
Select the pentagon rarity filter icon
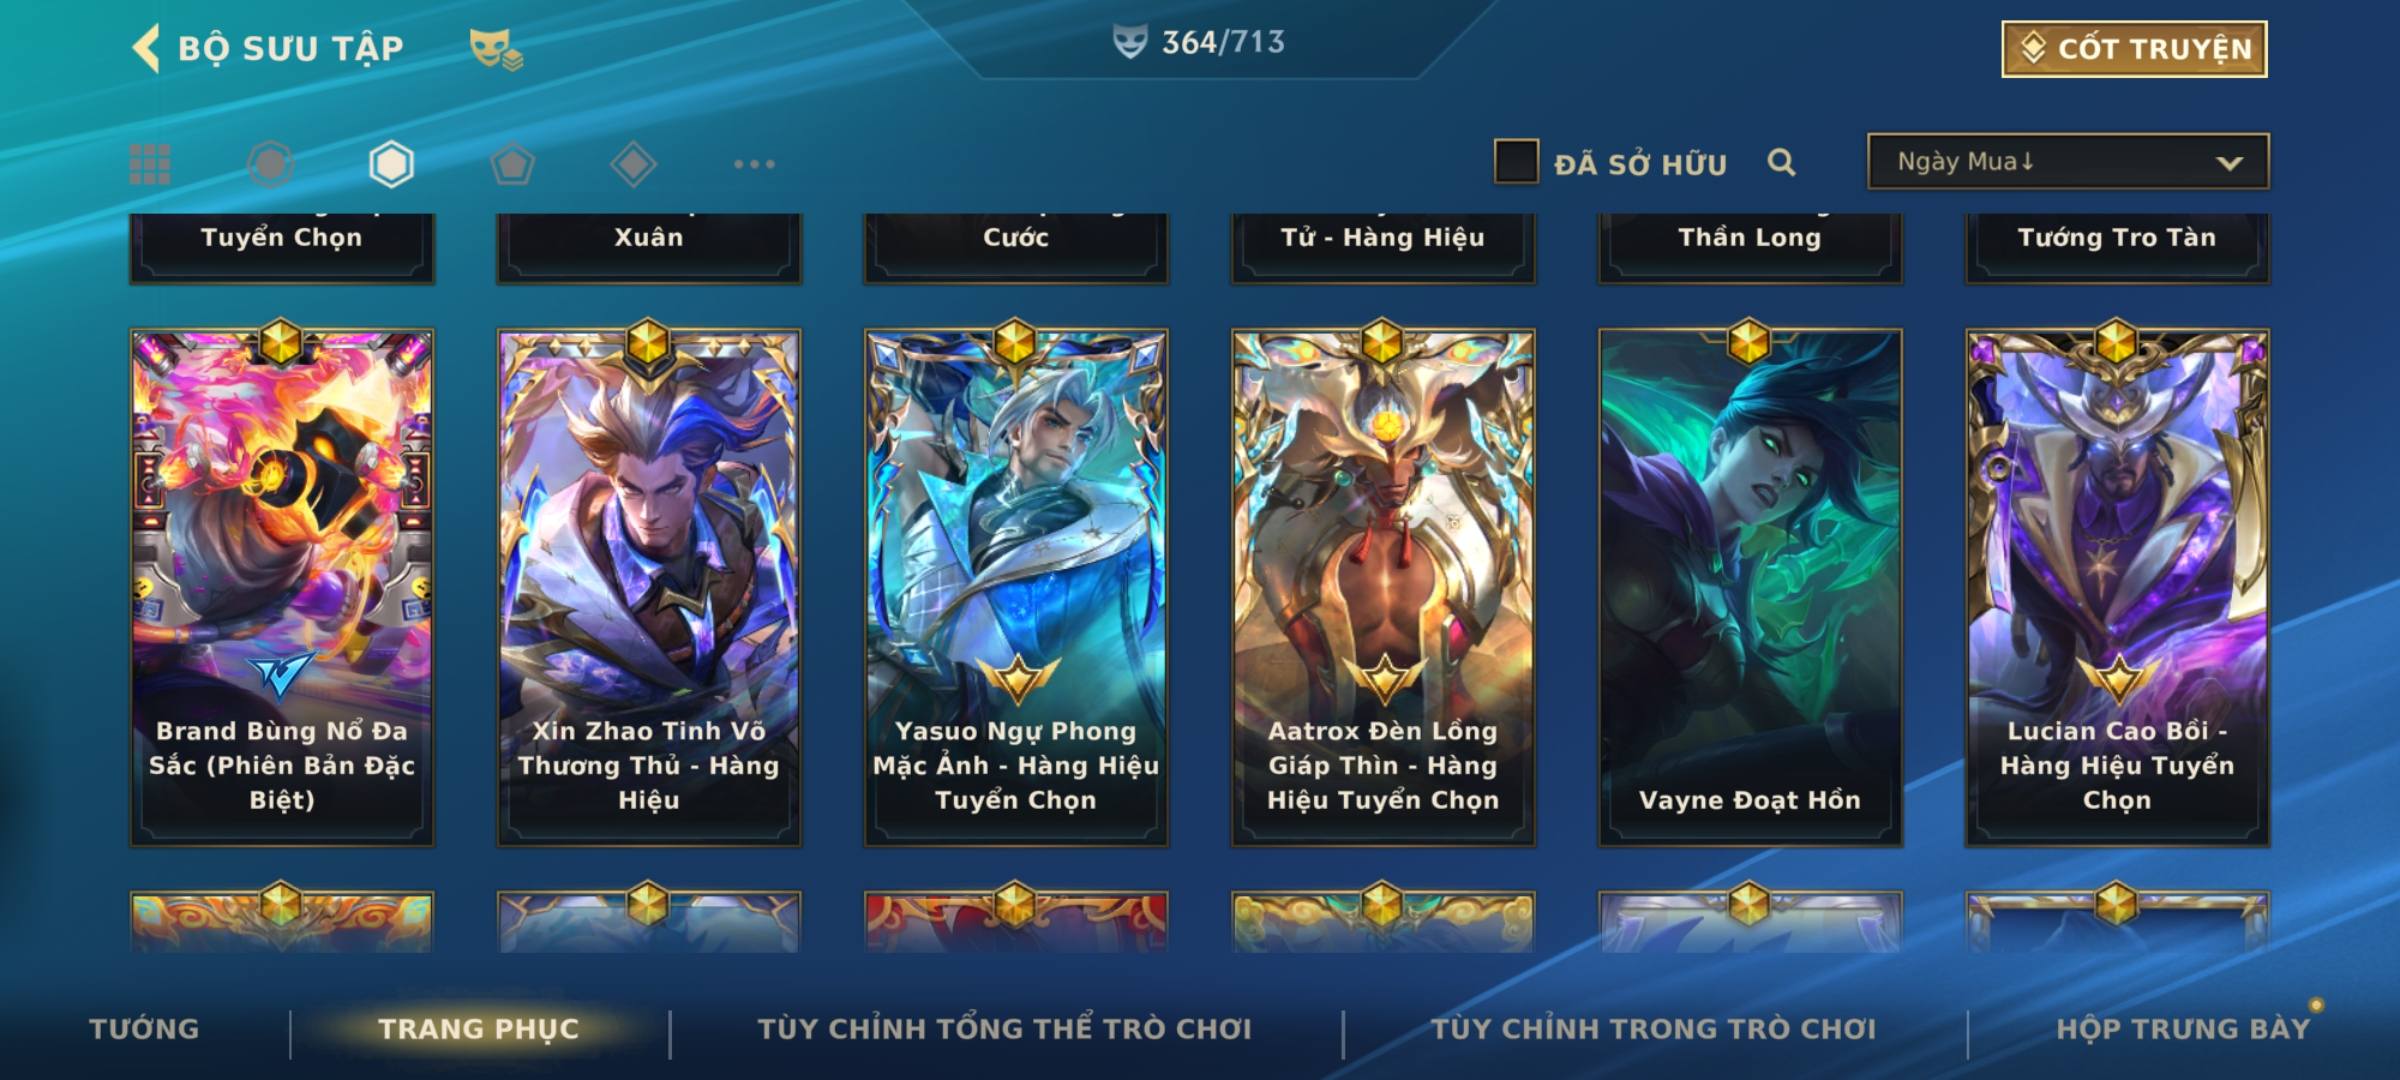[512, 164]
